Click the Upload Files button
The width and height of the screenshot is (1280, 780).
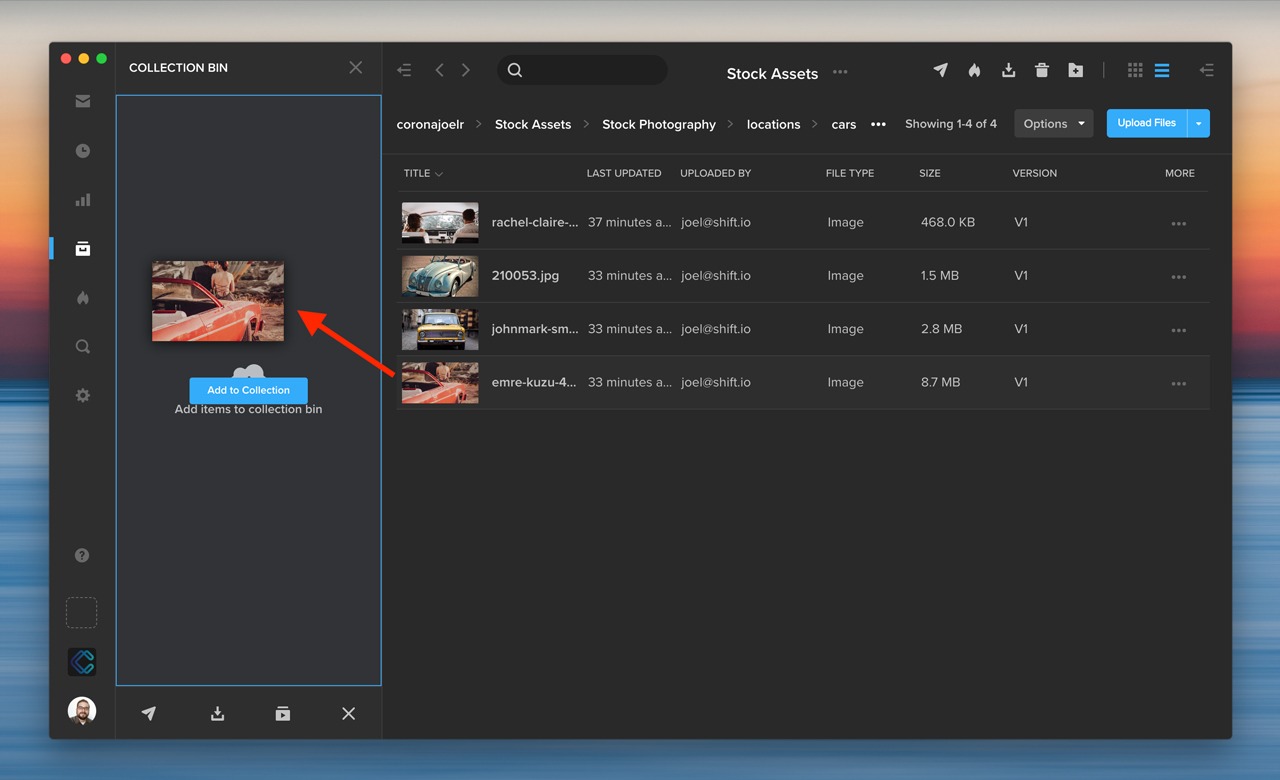1146,124
